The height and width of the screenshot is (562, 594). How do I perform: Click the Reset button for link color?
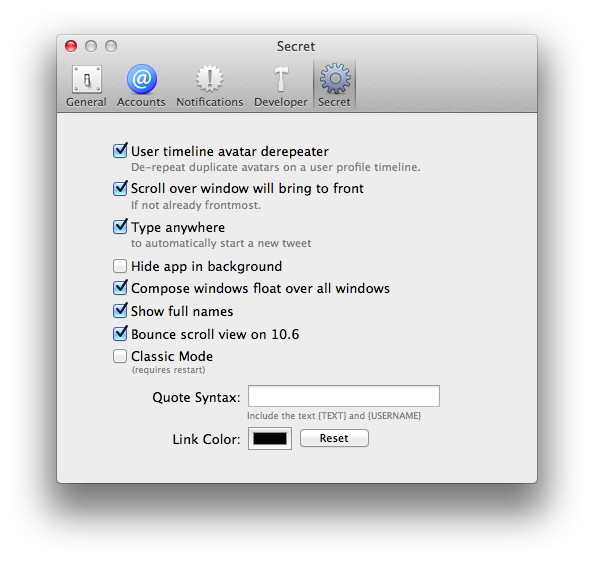(334, 438)
